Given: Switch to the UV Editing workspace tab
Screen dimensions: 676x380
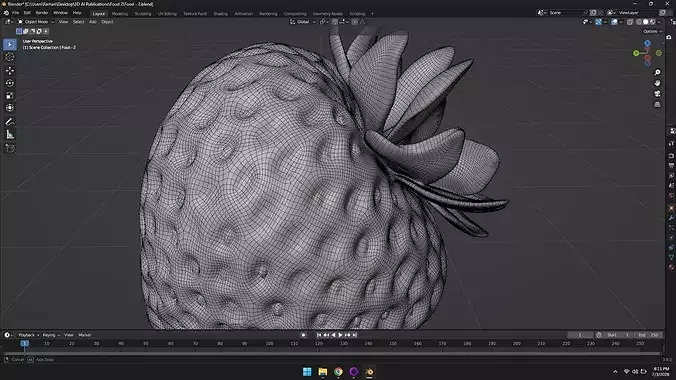Looking at the screenshot, I should point(167,14).
